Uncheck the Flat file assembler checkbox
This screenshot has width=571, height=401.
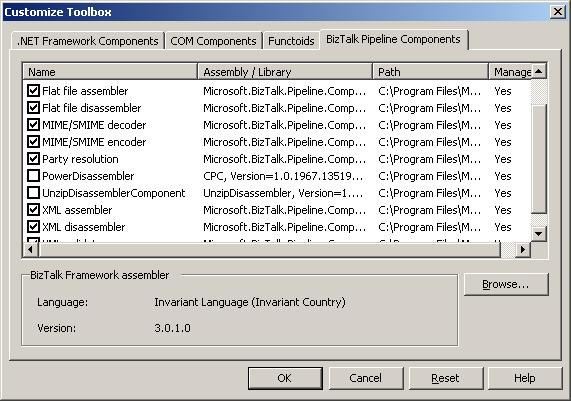coord(34,91)
